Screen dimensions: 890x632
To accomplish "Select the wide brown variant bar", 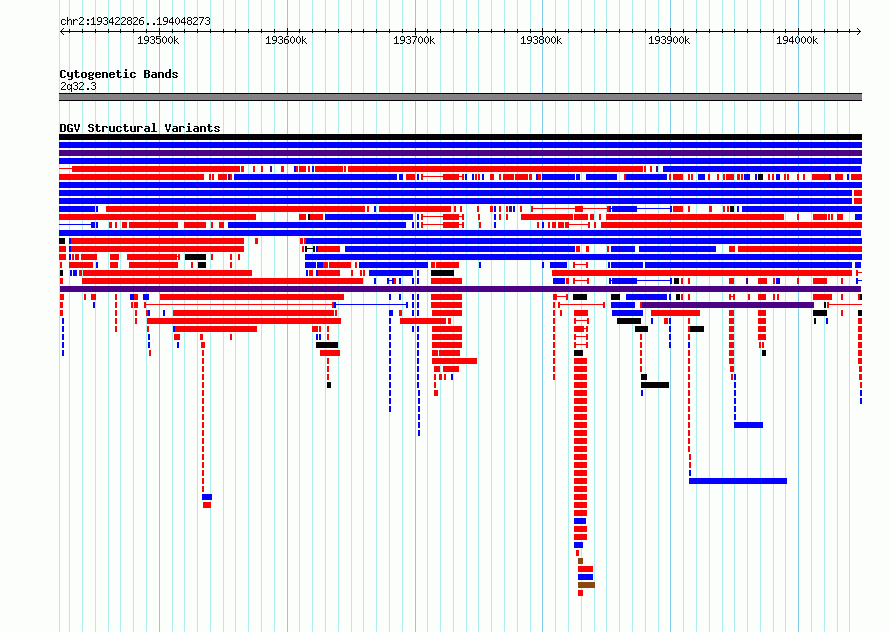I will coord(586,585).
